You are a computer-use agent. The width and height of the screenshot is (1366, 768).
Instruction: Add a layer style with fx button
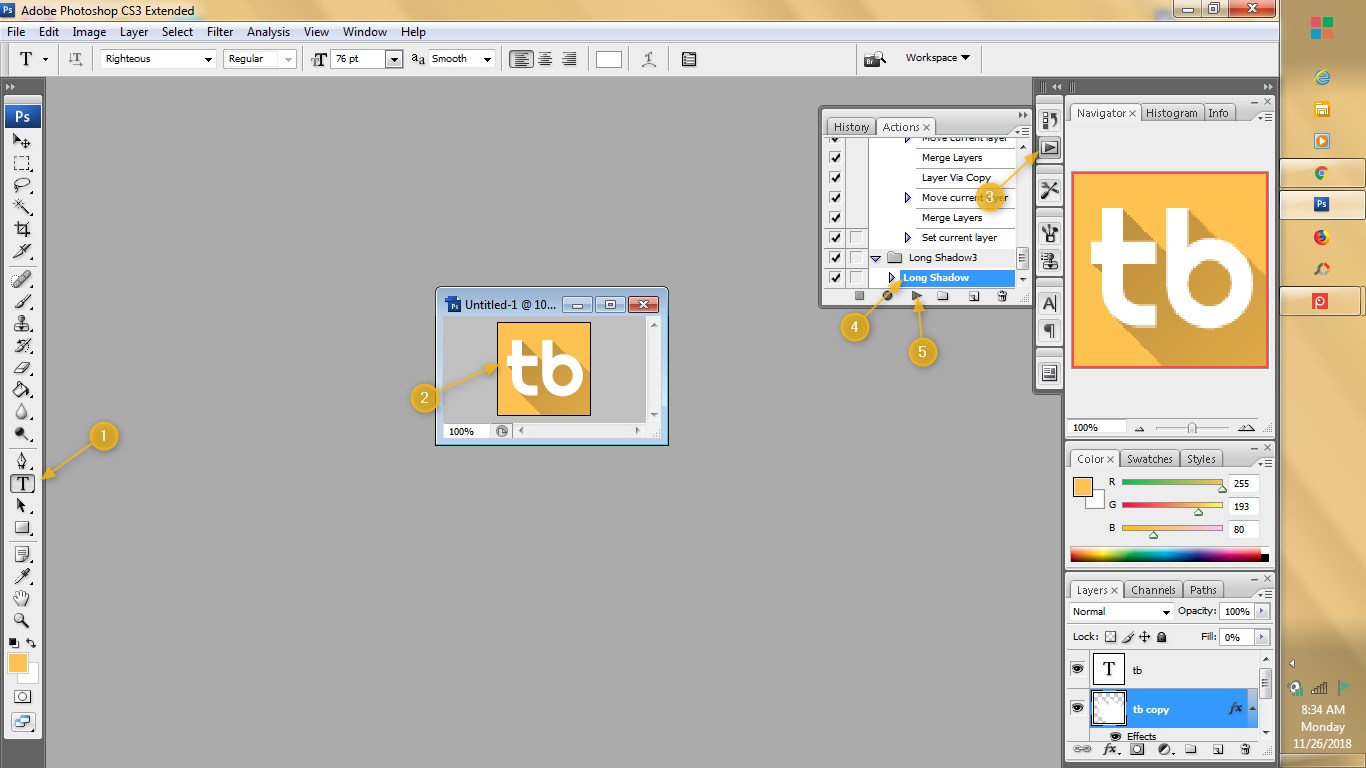pyautogui.click(x=1109, y=748)
